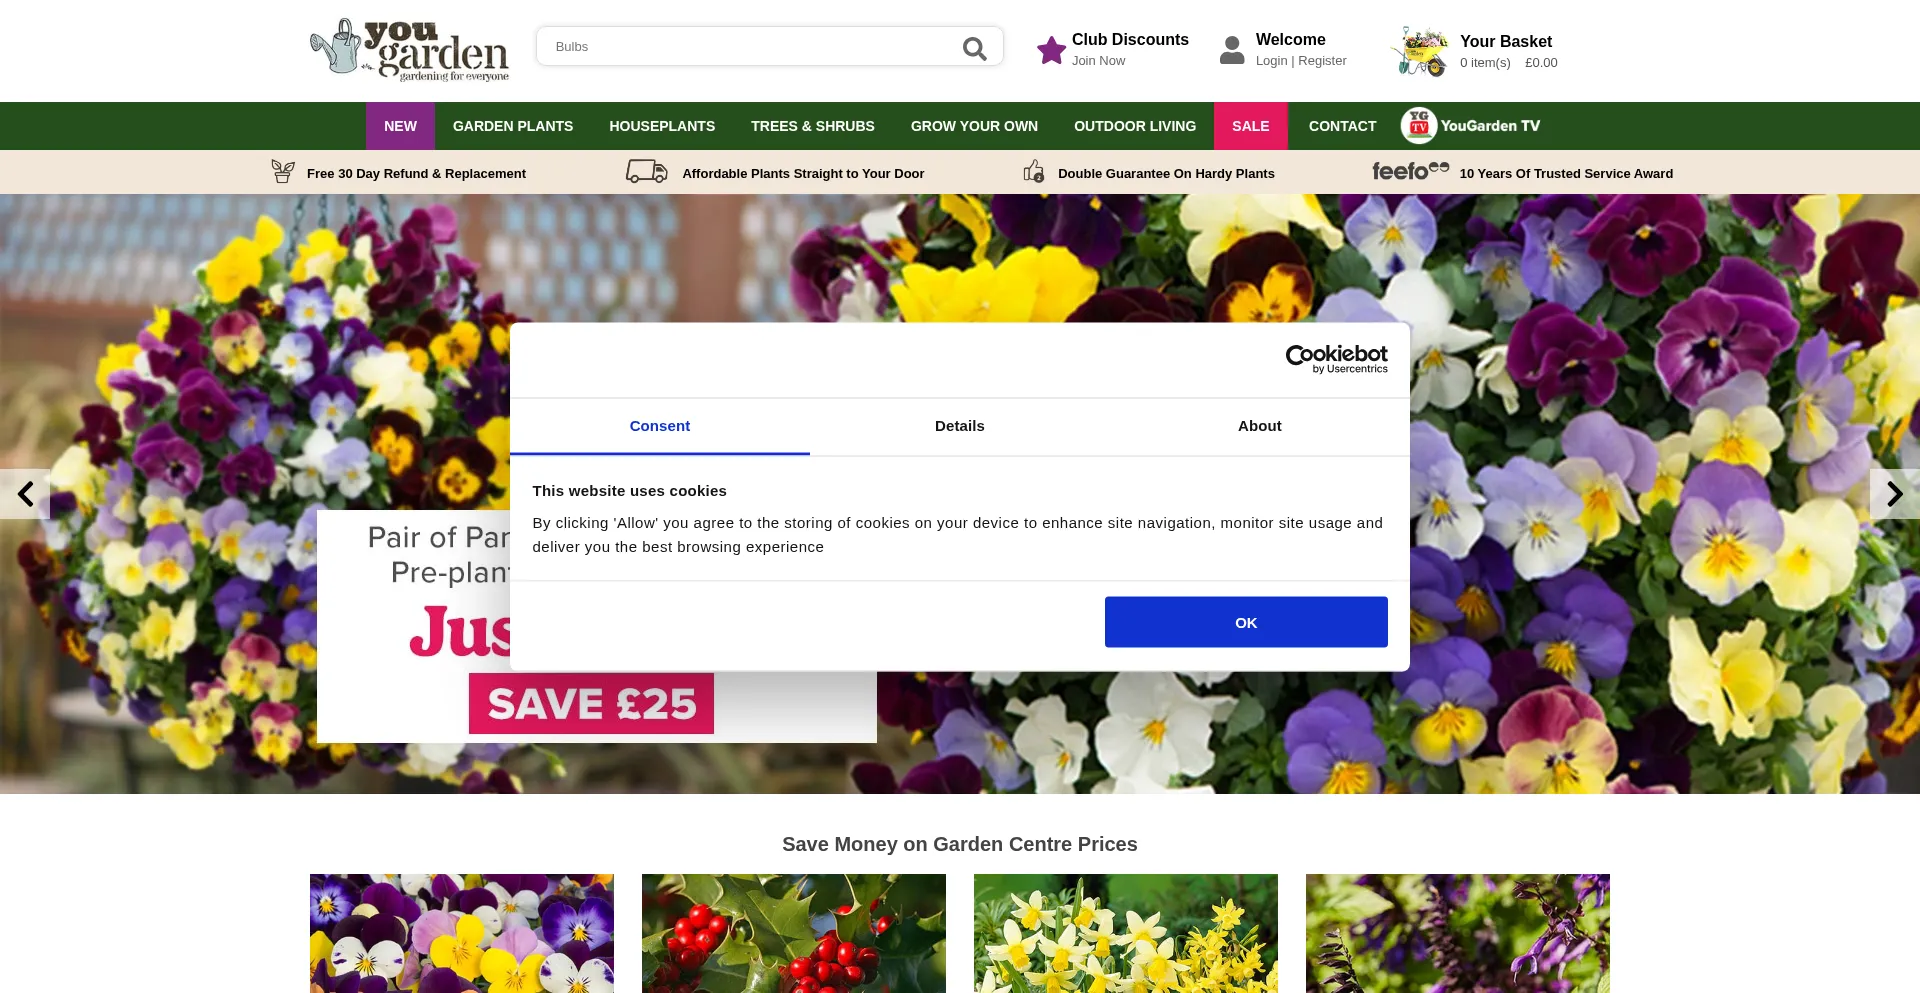The image size is (1920, 993).
Task: Select the About tab in cookie dialog
Action: [x=1259, y=426]
